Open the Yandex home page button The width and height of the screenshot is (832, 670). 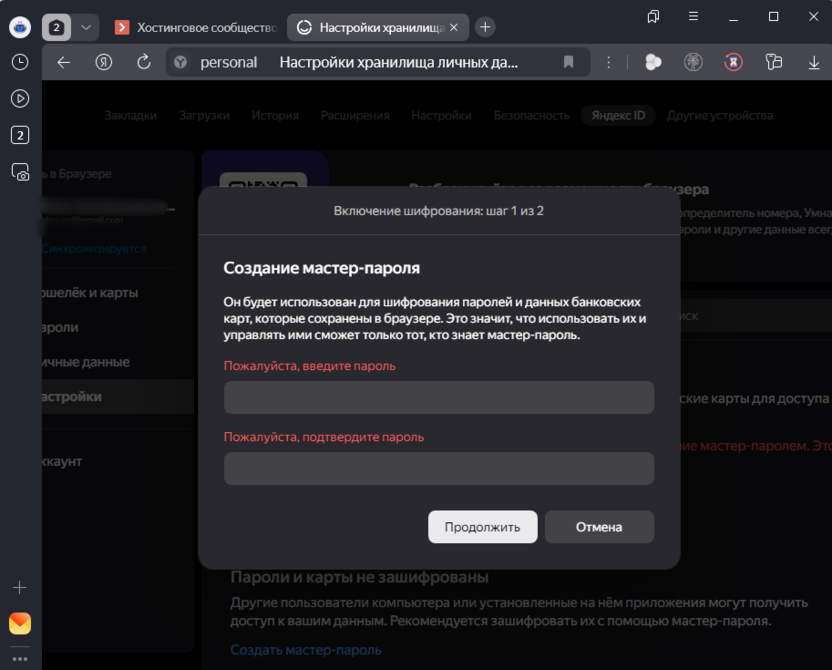pyautogui.click(x=103, y=62)
